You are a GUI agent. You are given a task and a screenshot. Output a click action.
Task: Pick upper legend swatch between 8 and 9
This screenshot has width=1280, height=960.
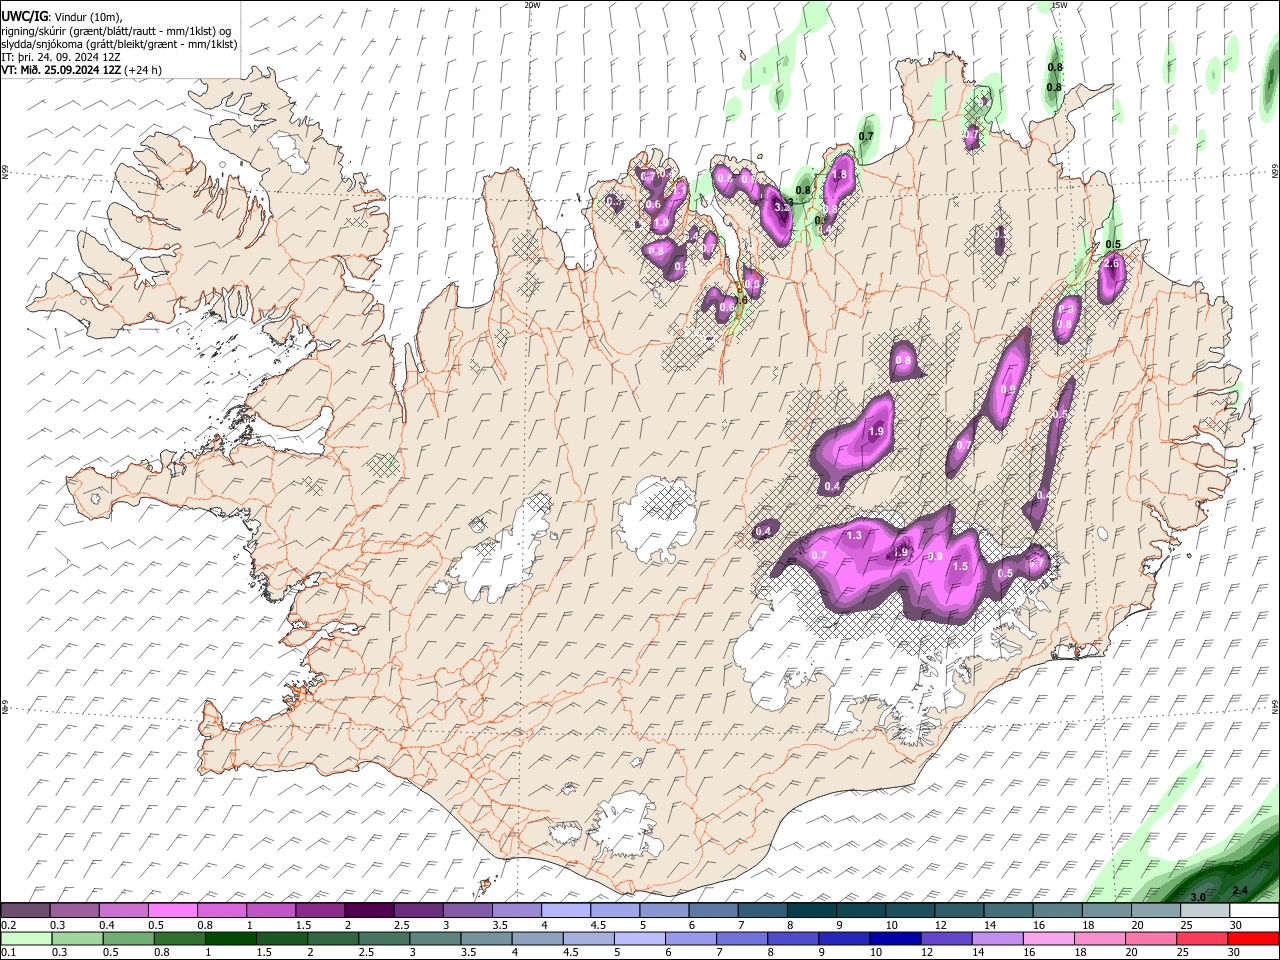tap(813, 911)
